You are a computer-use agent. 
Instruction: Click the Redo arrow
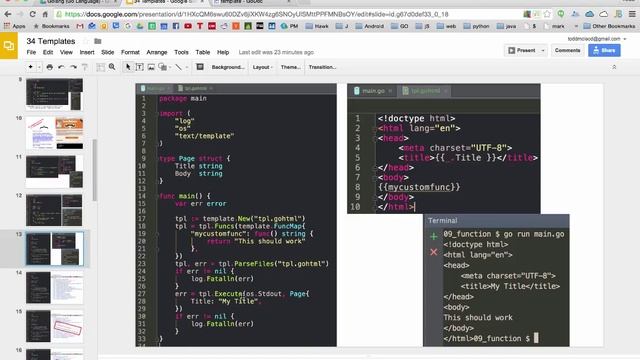point(73,67)
